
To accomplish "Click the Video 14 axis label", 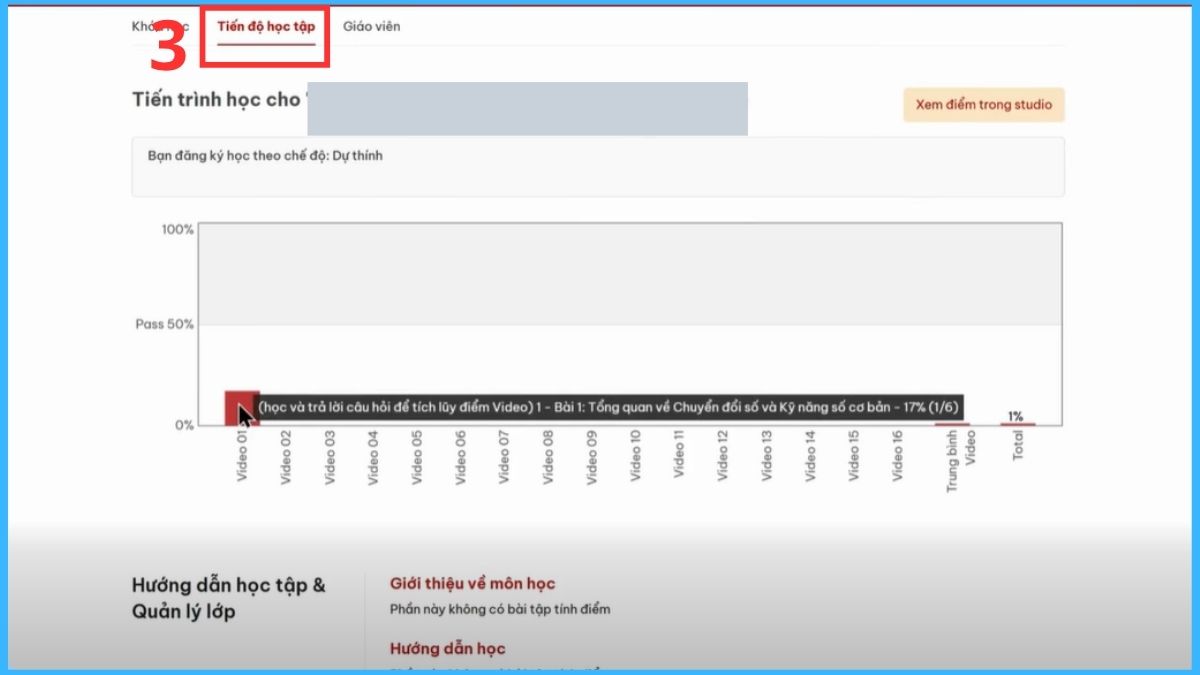I will pos(811,457).
